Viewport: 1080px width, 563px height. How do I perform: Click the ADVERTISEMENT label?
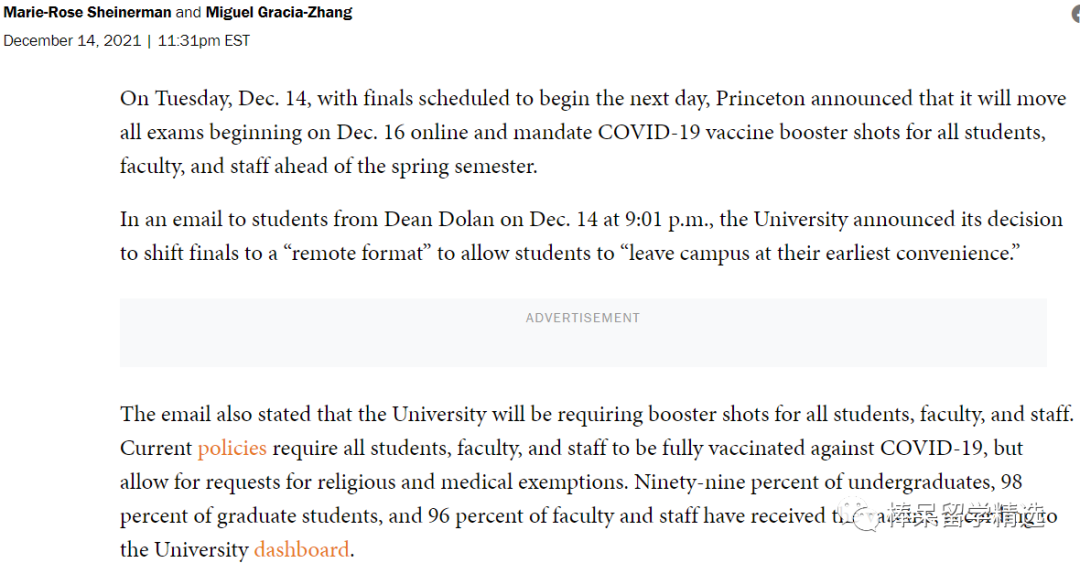[583, 318]
